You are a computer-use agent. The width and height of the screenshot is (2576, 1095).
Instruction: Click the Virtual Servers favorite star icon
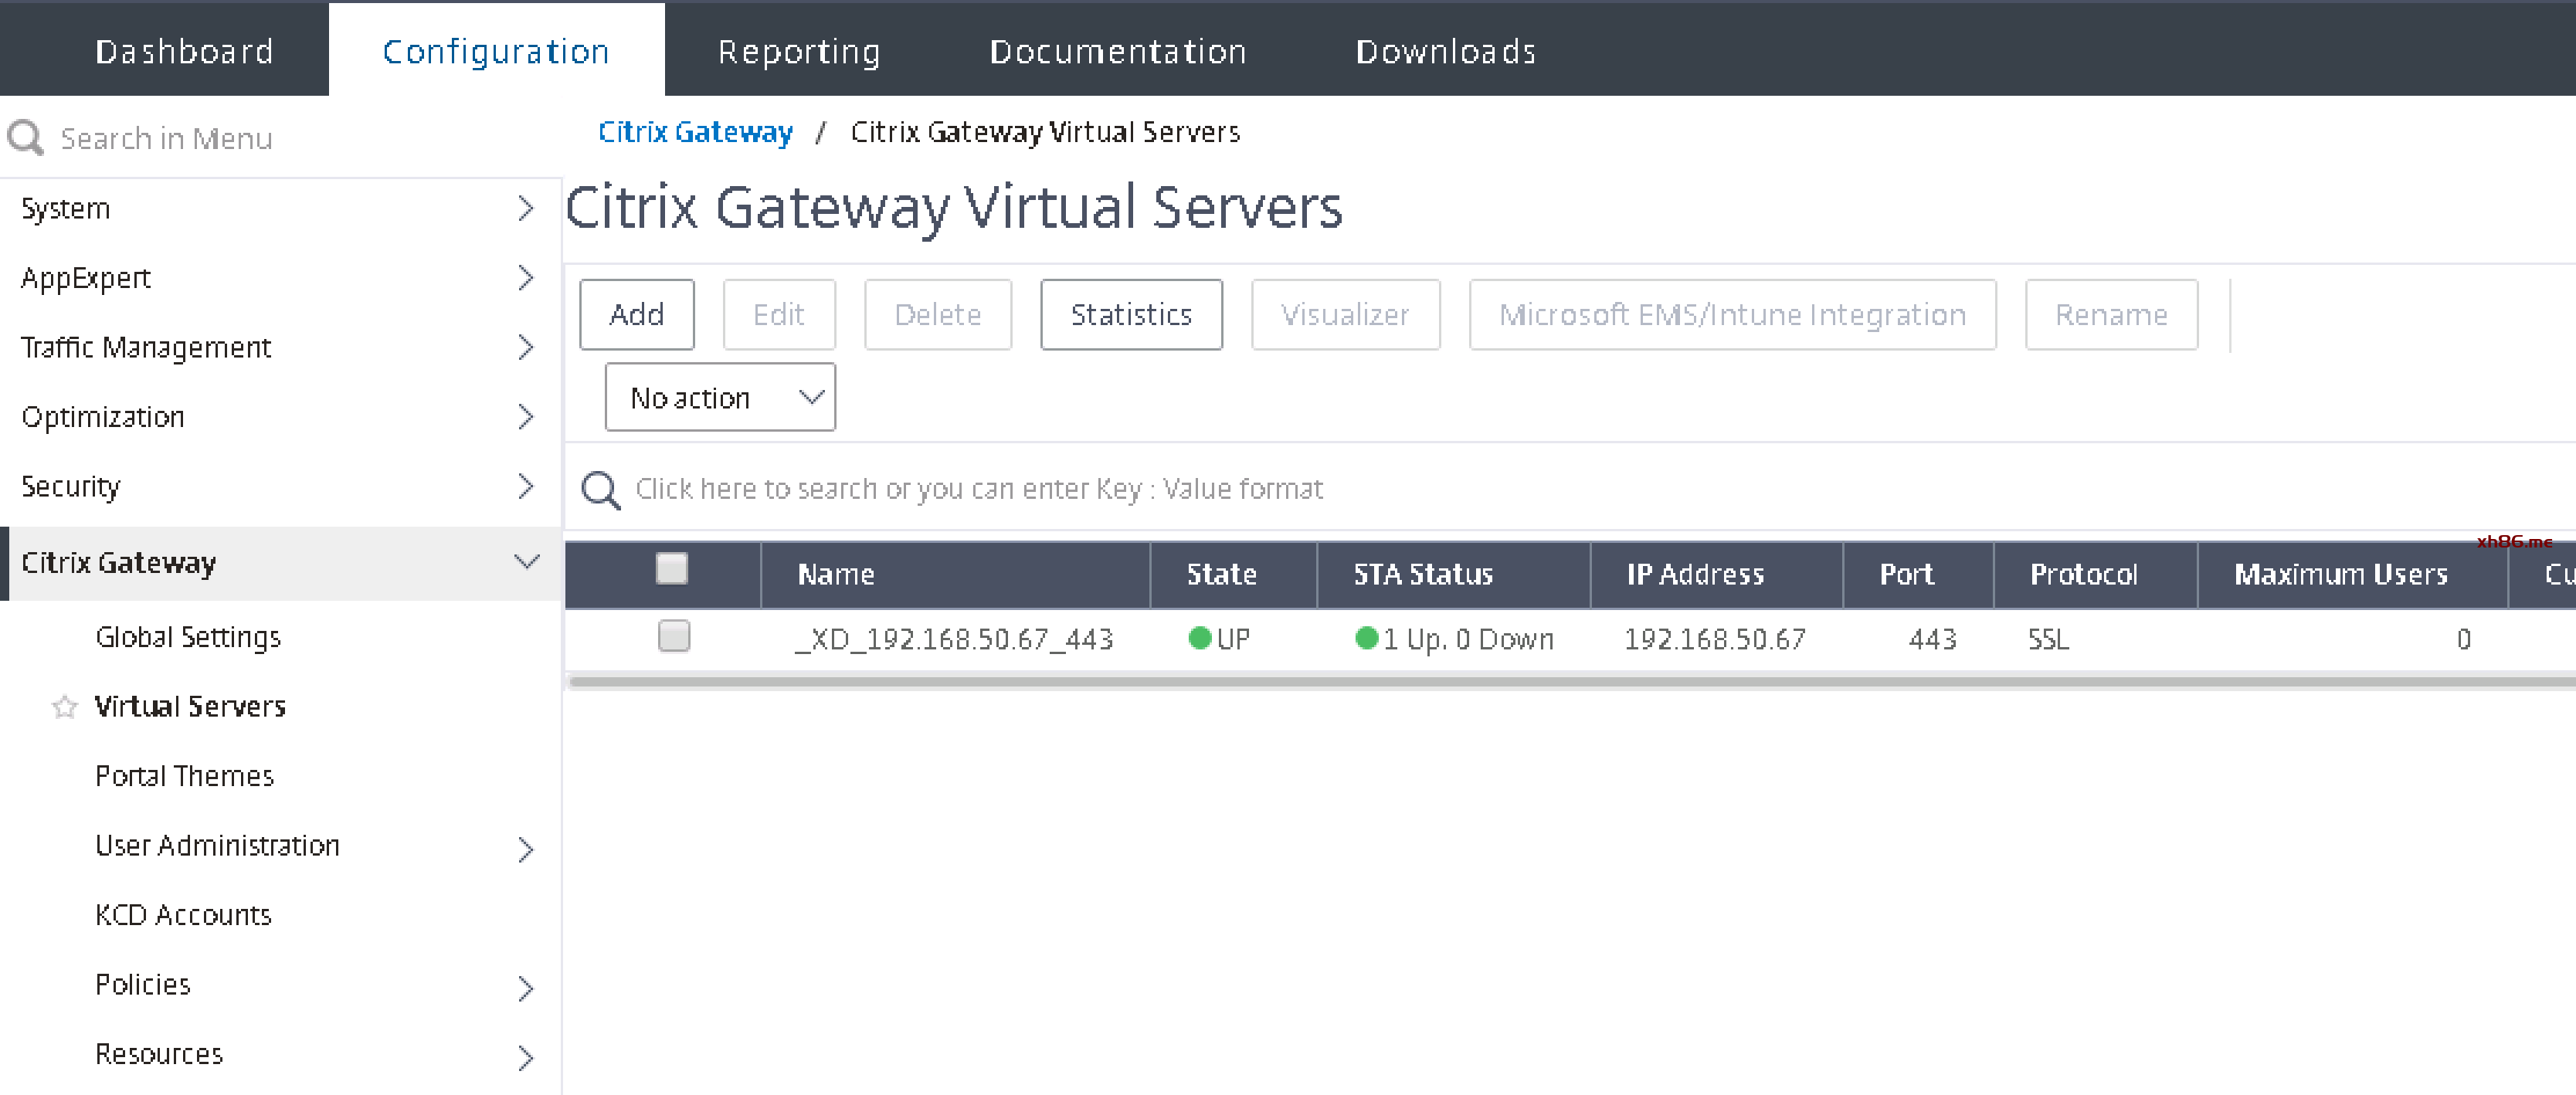click(x=65, y=707)
